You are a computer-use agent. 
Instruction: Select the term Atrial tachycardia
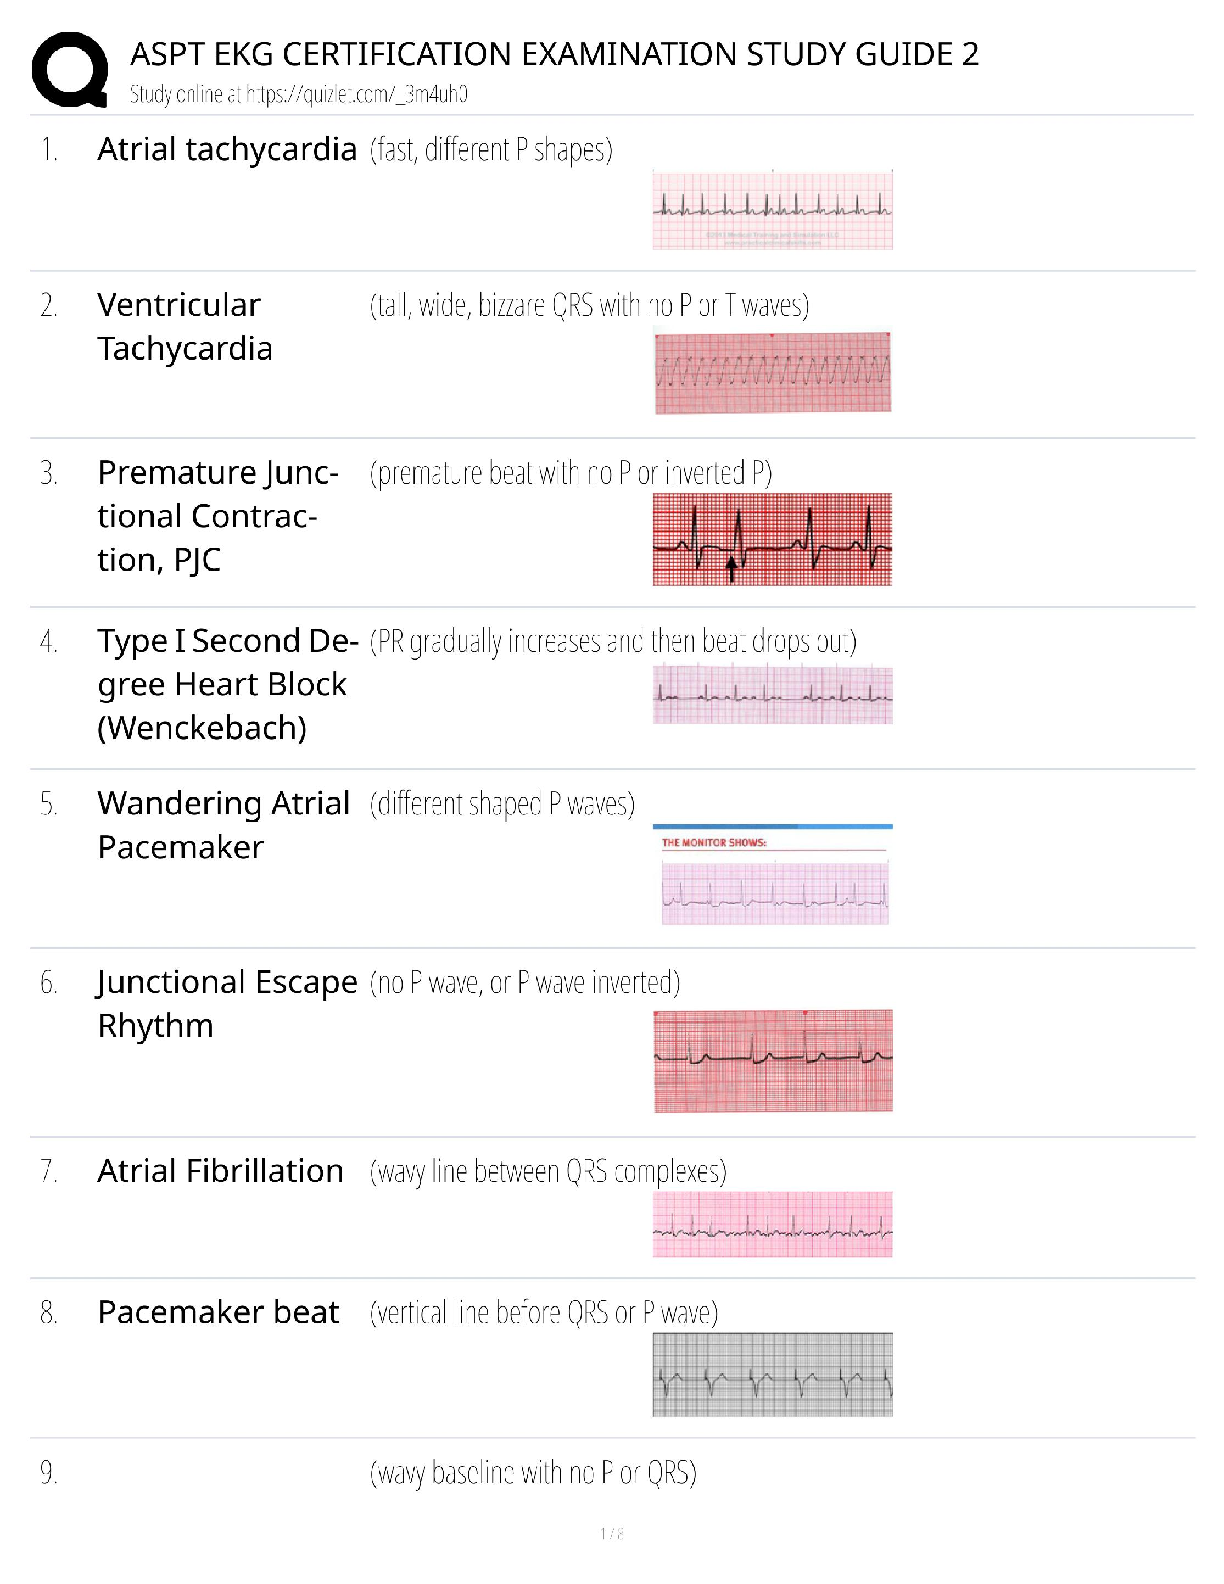pos(227,150)
